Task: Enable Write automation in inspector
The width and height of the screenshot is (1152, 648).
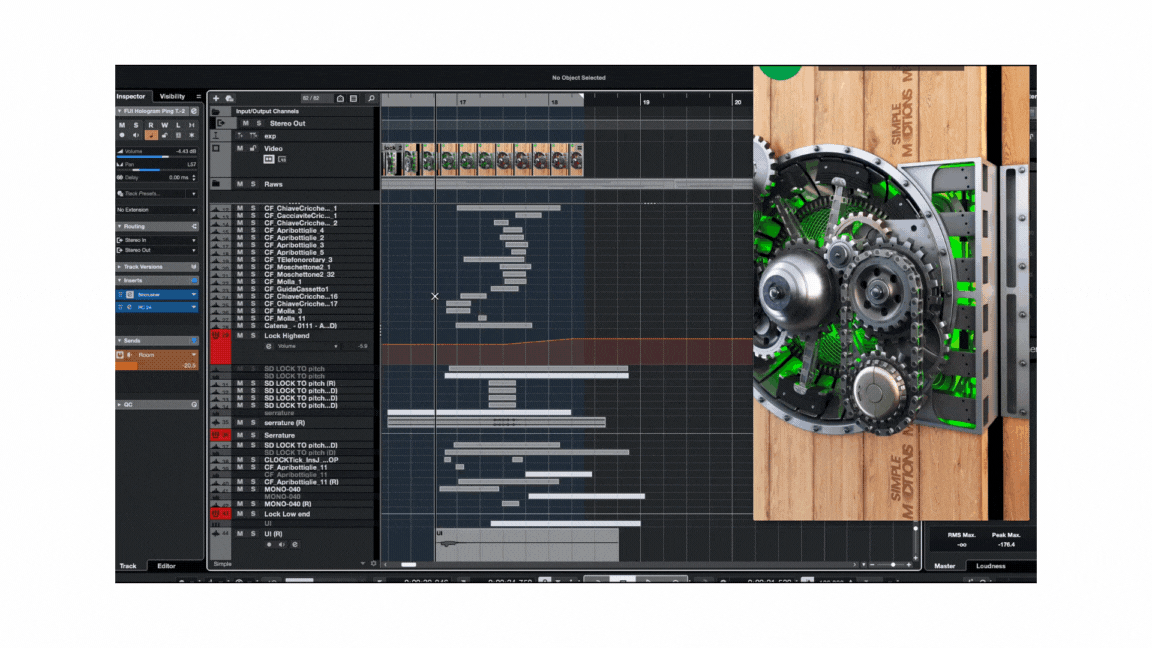Action: pyautogui.click(x=165, y=125)
